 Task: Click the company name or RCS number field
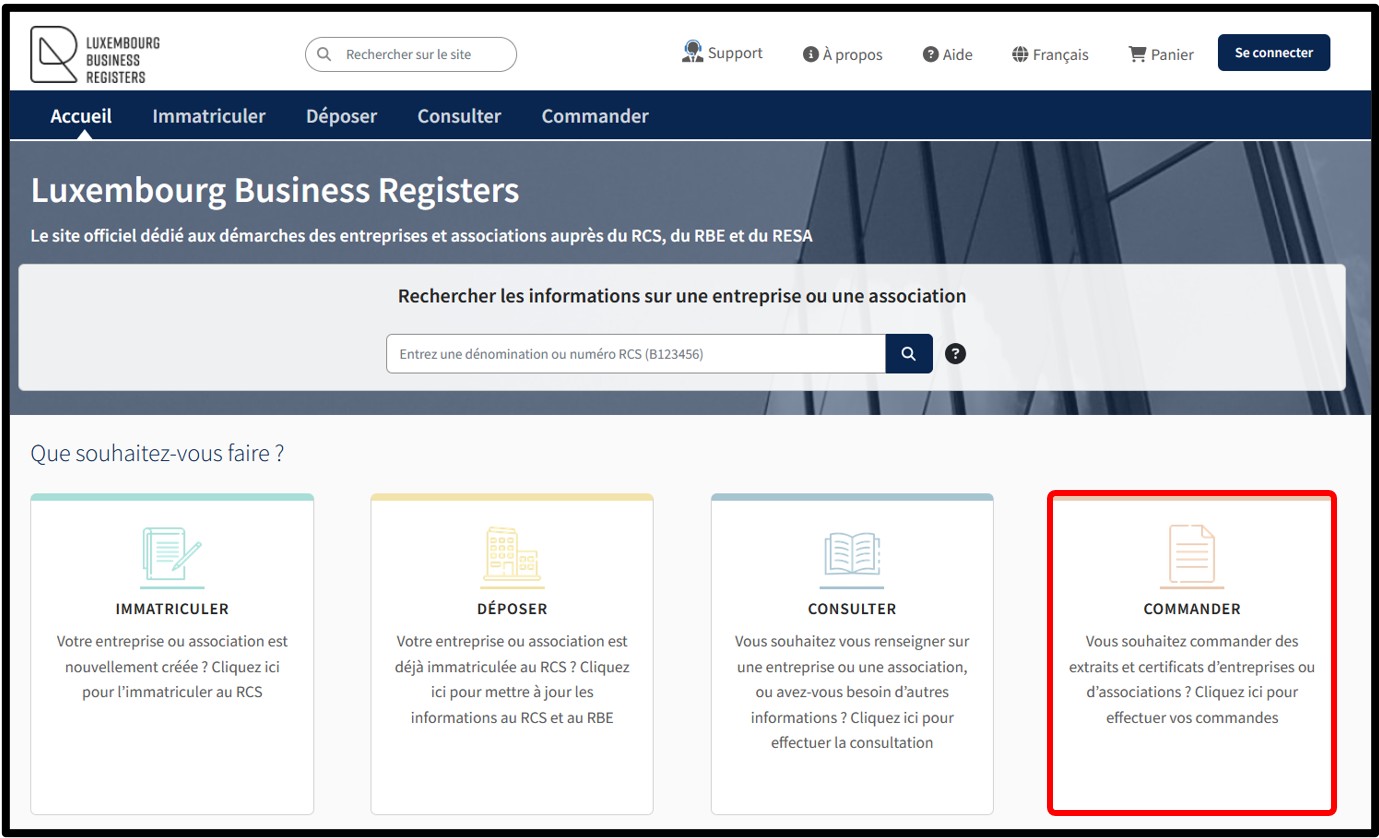coord(635,354)
